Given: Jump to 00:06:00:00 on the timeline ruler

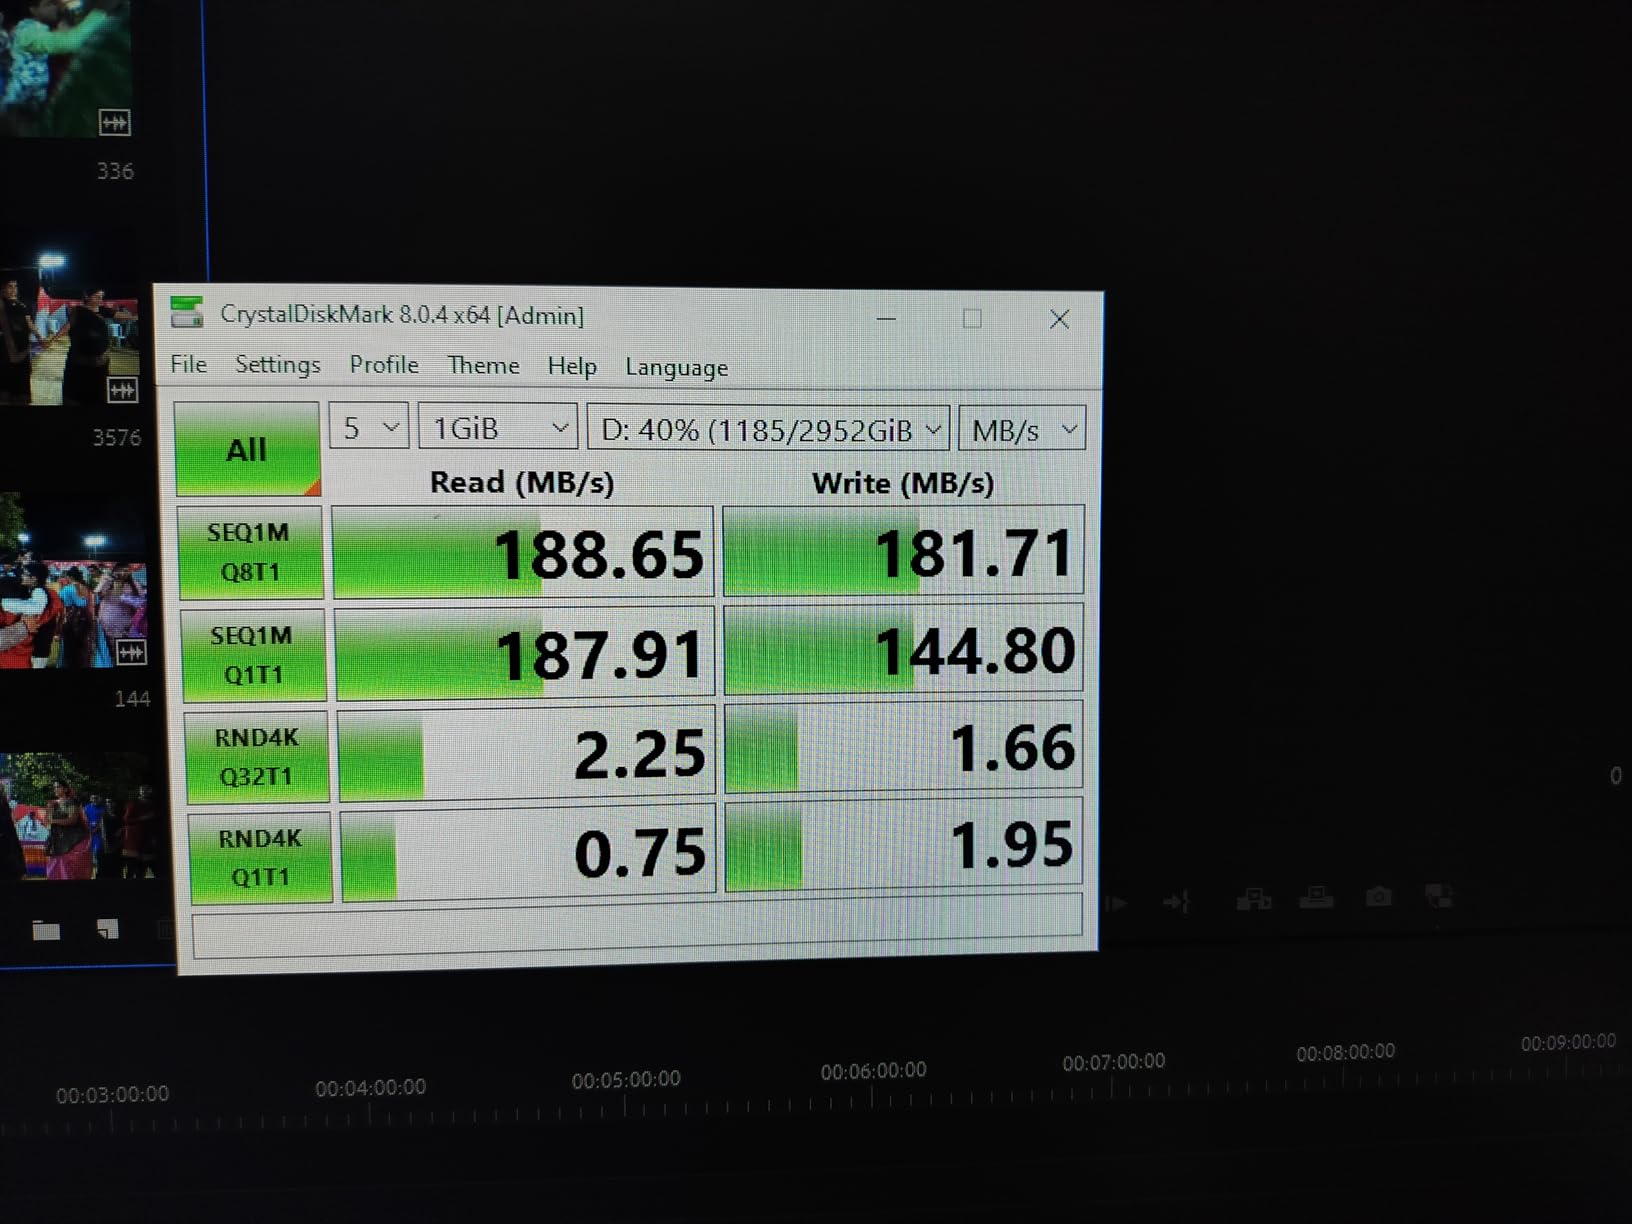Looking at the screenshot, I should point(873,1071).
